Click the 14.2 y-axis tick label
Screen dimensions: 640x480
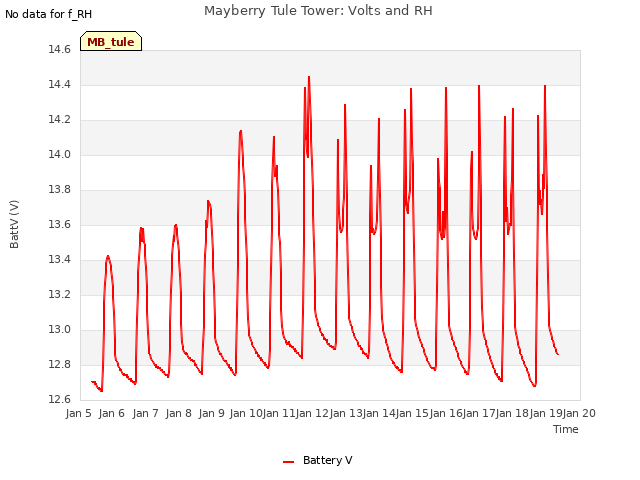click(60, 120)
